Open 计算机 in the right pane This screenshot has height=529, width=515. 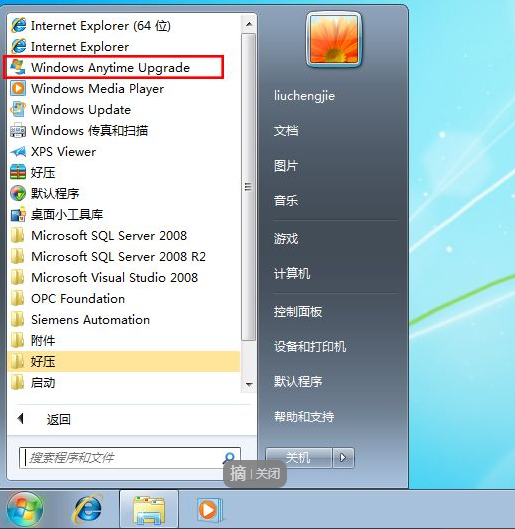[x=292, y=274]
